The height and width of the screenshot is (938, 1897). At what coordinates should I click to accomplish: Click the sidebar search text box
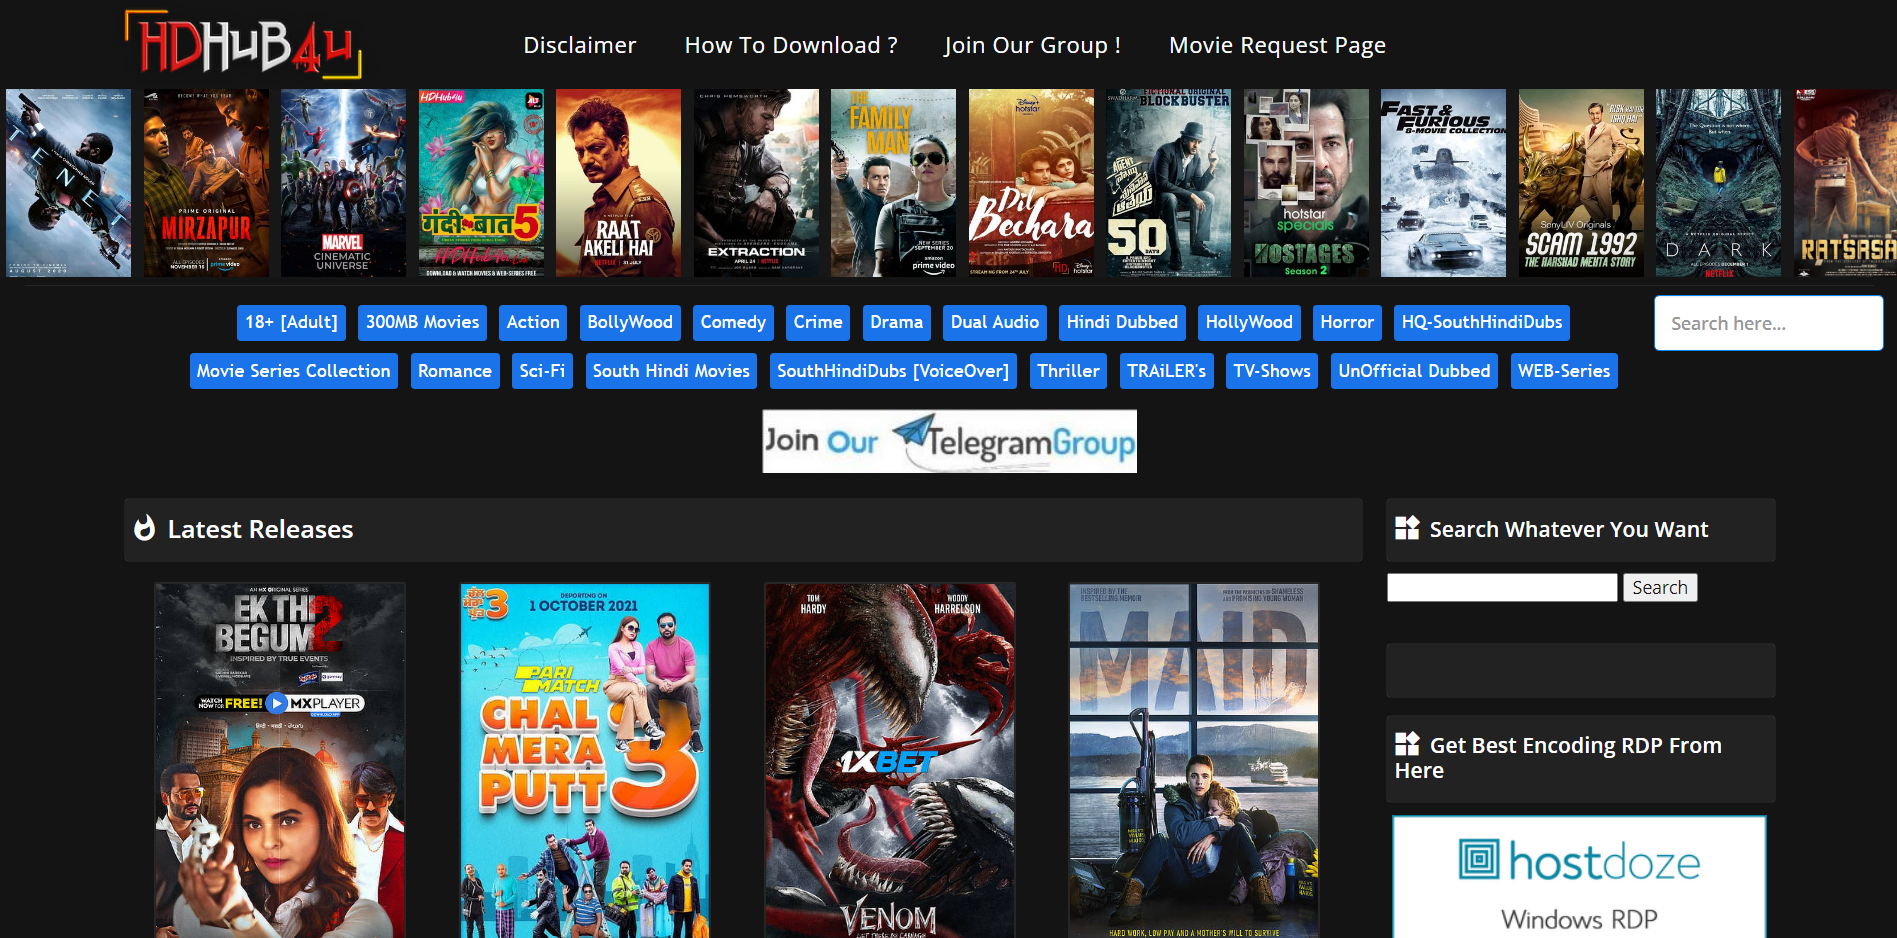point(1501,587)
